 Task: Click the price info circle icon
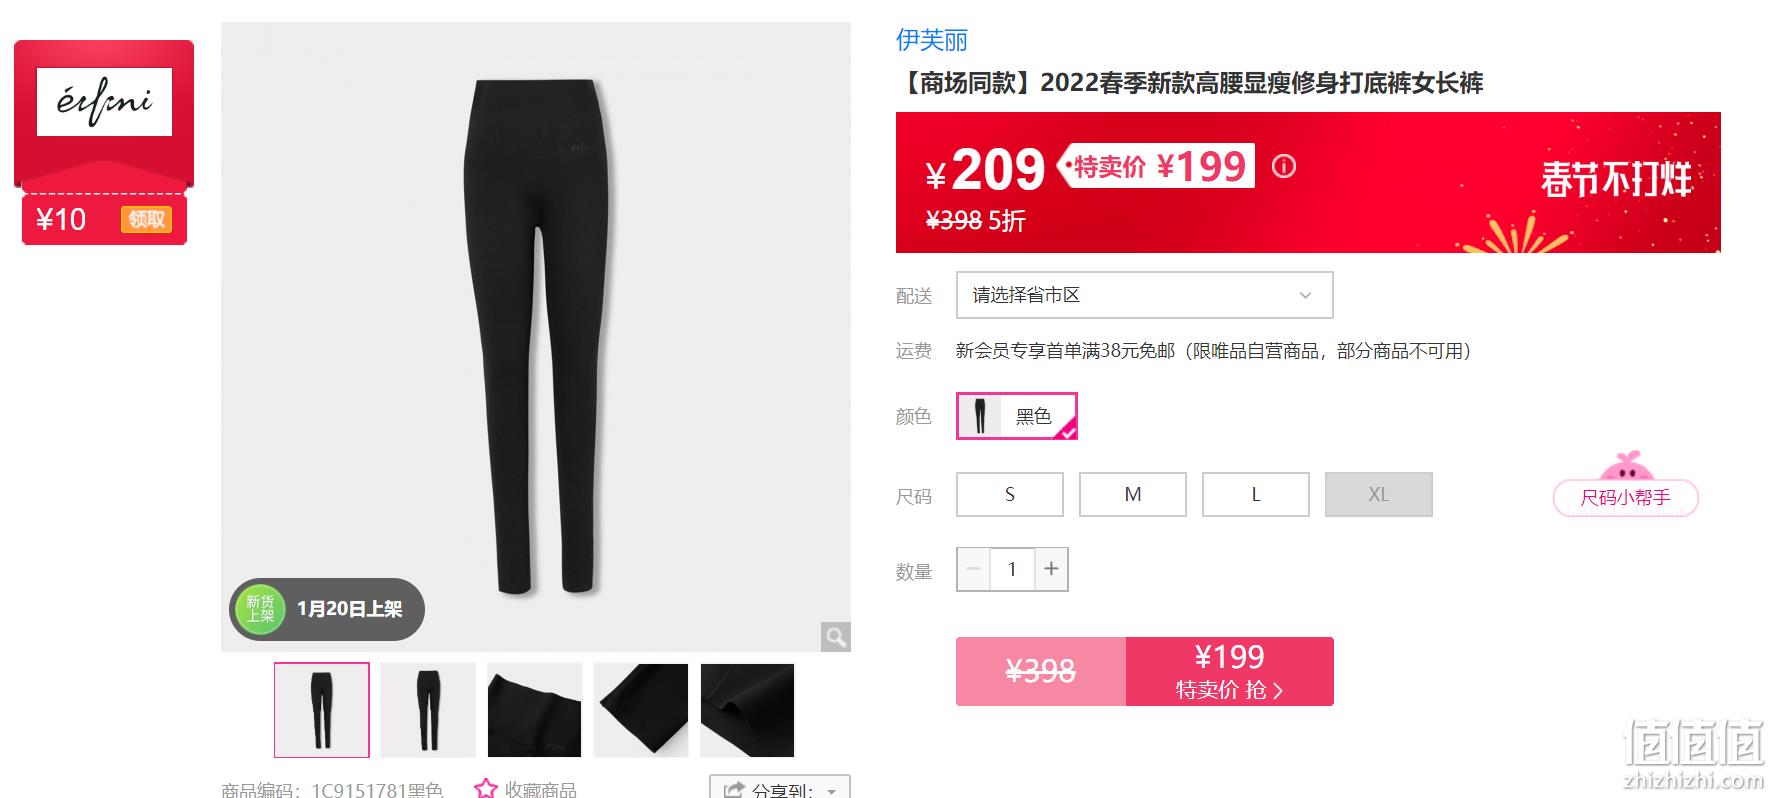(x=1284, y=167)
